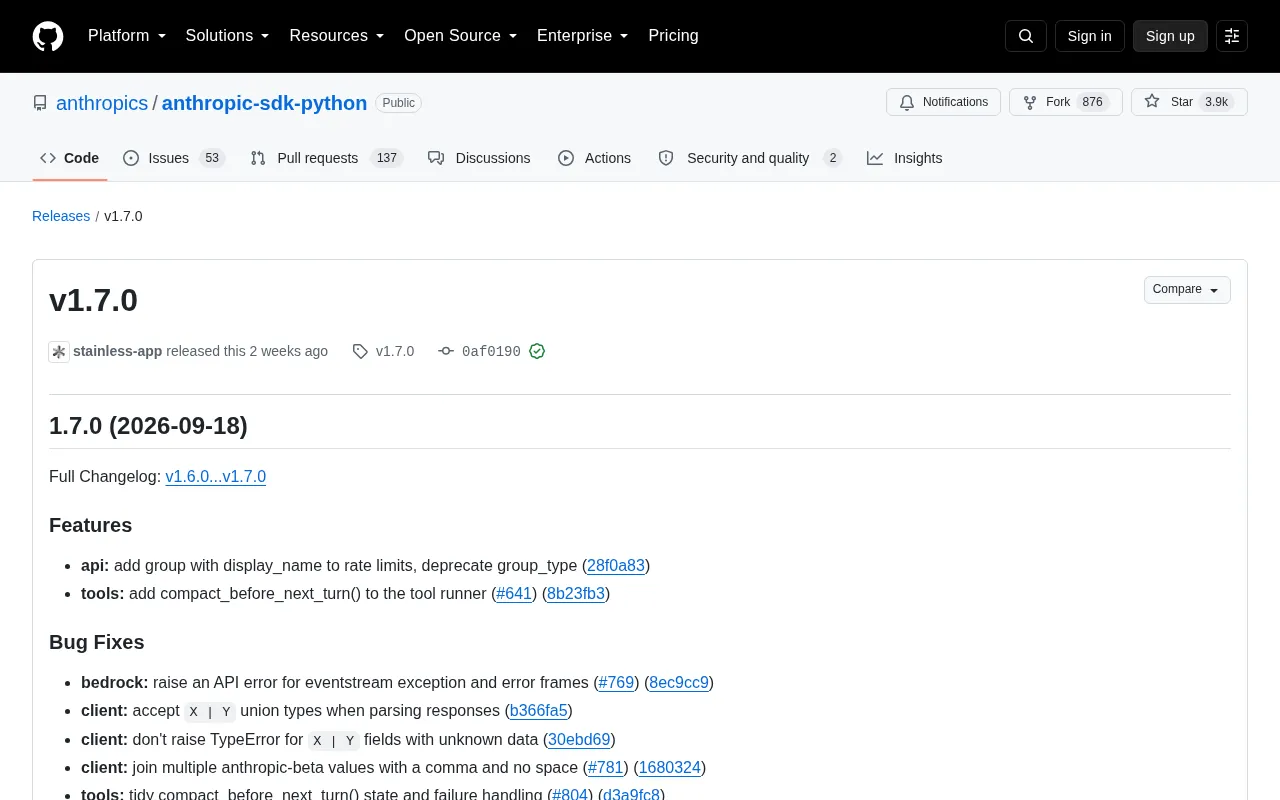The image size is (1280, 800).
Task: Open the Compare dropdown
Action: coord(1187,290)
